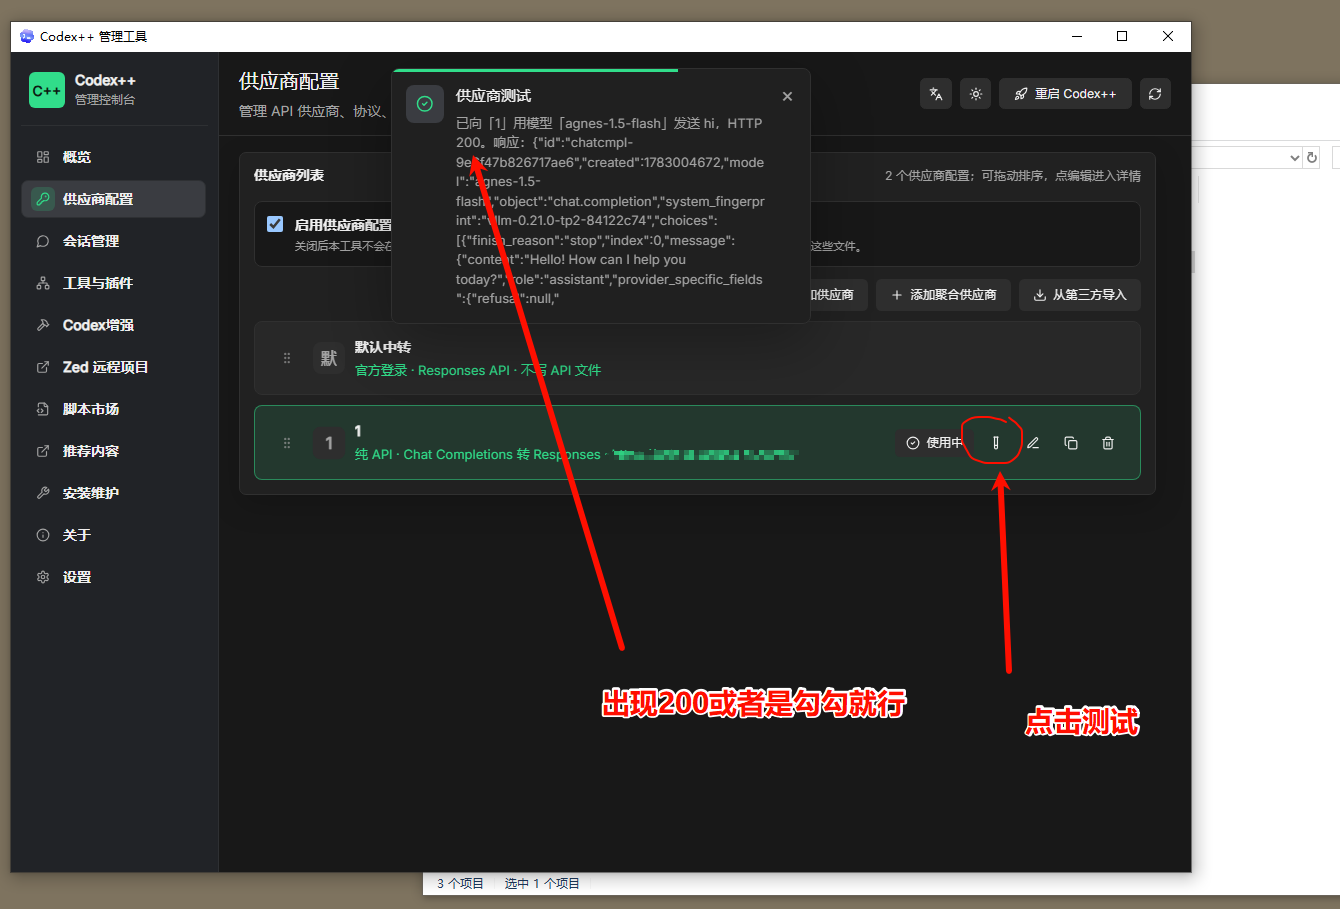The height and width of the screenshot is (909, 1340).
Task: Click 3 个项目 in Explorer status bar
Action: pos(460,884)
